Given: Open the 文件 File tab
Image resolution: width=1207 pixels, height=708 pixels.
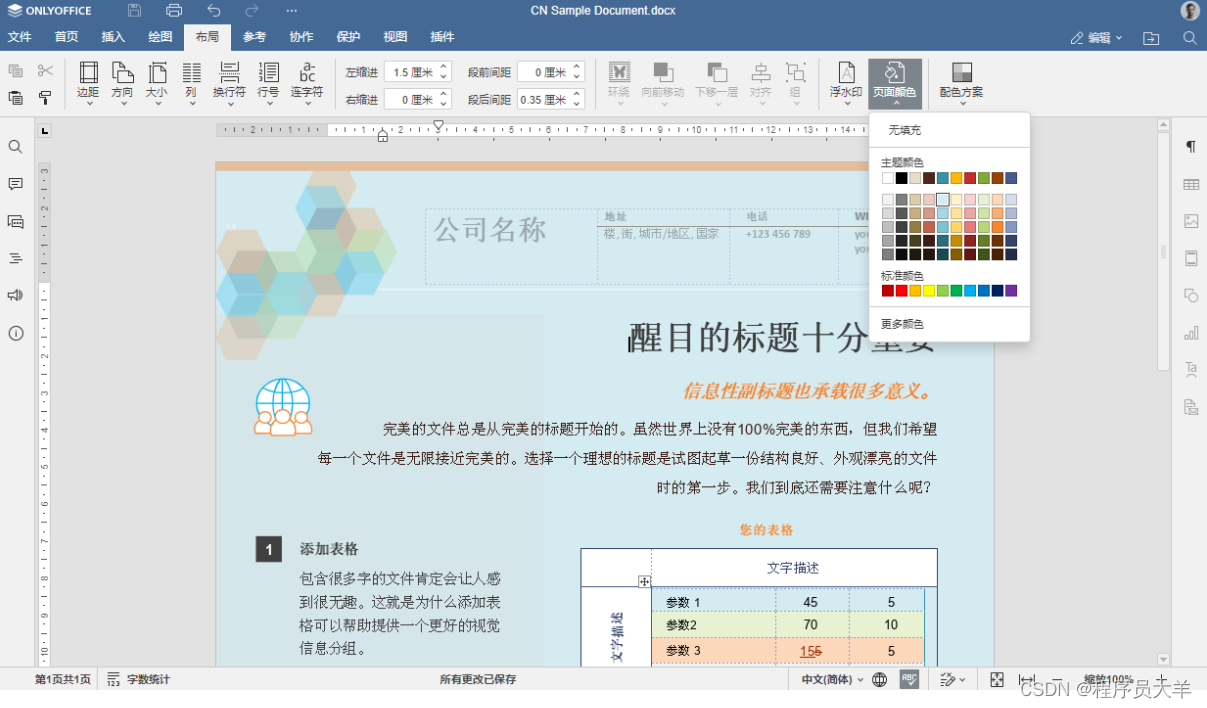Looking at the screenshot, I should tap(20, 38).
